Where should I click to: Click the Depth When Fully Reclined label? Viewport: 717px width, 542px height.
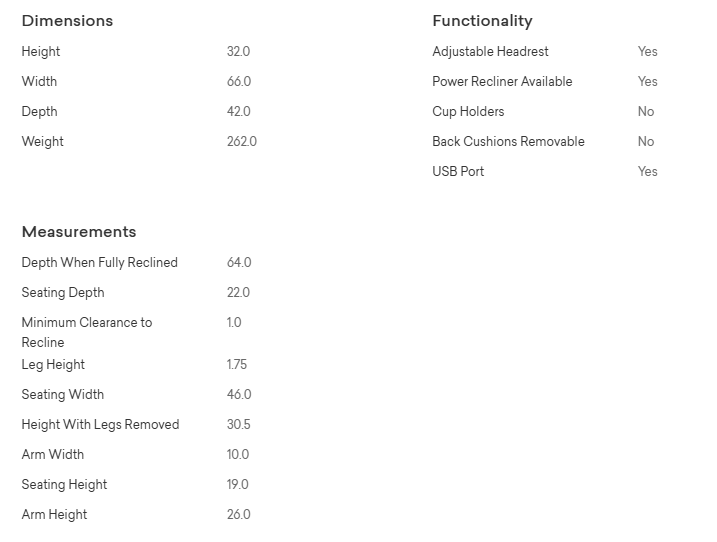100,263
